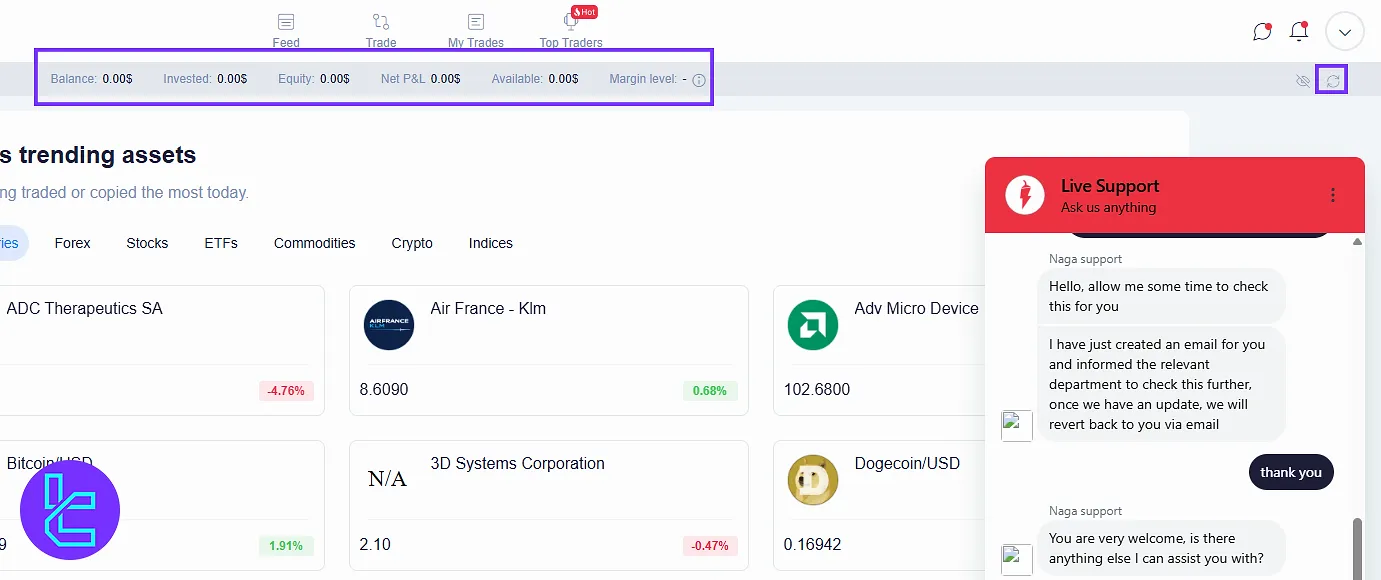This screenshot has height=580, width=1381.
Task: Open the notifications bell
Action: click(x=1299, y=32)
